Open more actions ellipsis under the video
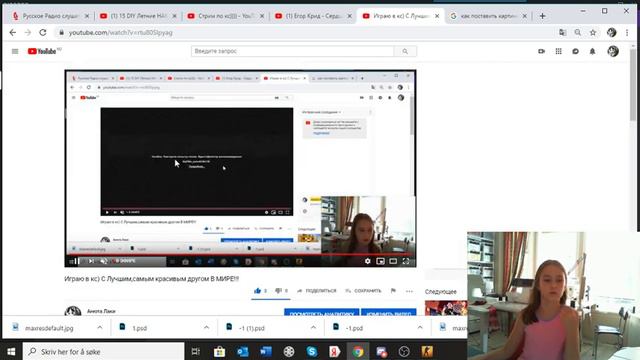This screenshot has height=360, width=640. coord(409,291)
